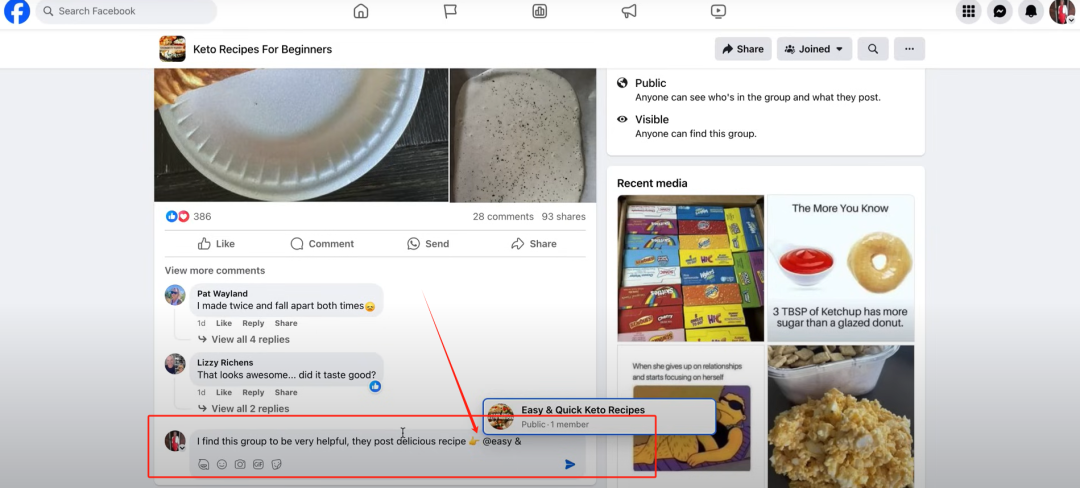Open the GIF picker in comment box
This screenshot has width=1080, height=488.
click(x=258, y=465)
